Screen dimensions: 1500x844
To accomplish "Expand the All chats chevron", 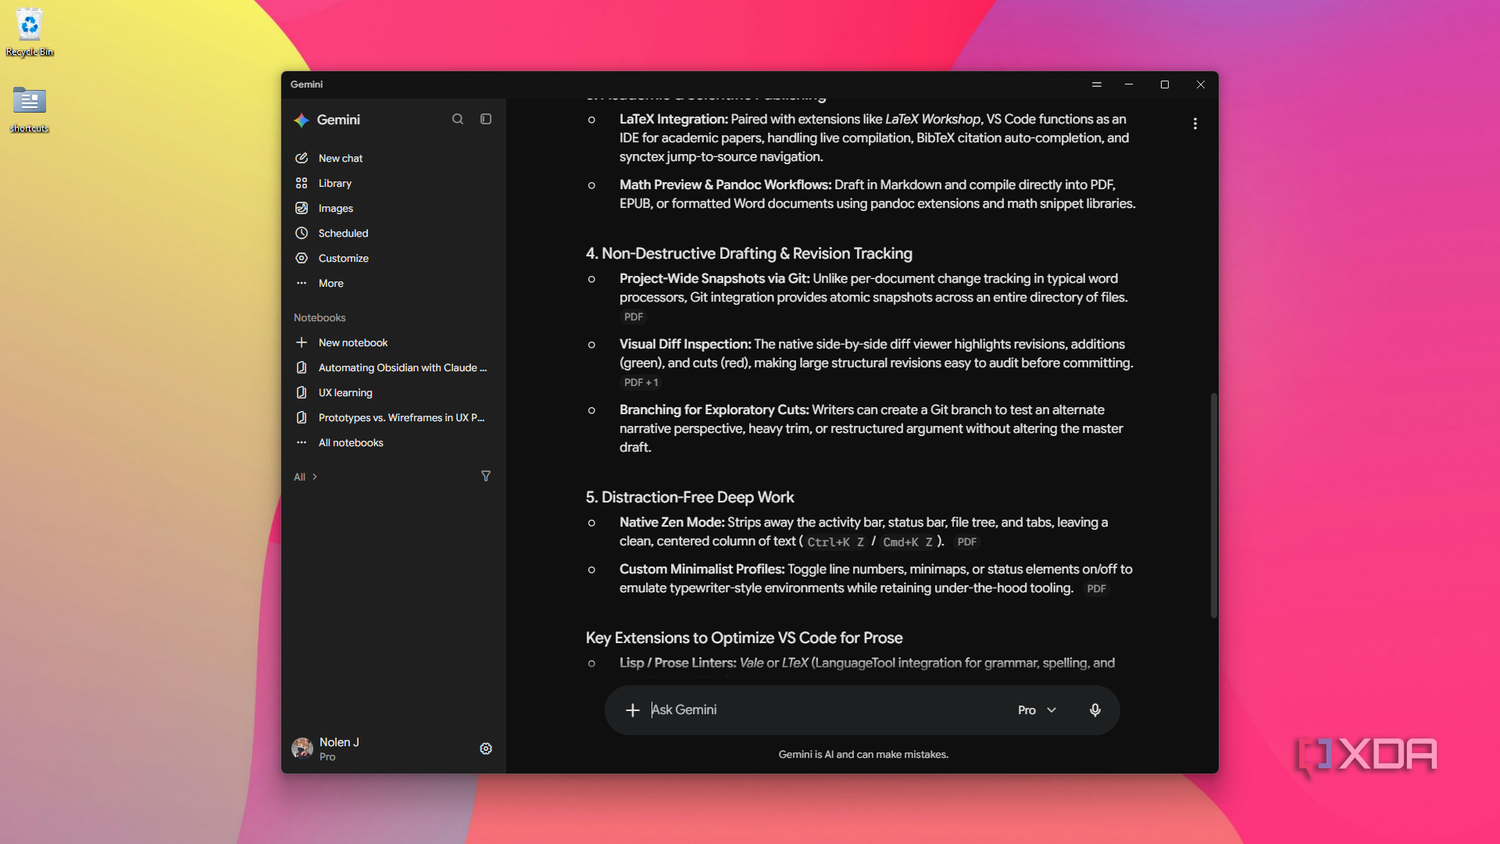I will point(314,477).
